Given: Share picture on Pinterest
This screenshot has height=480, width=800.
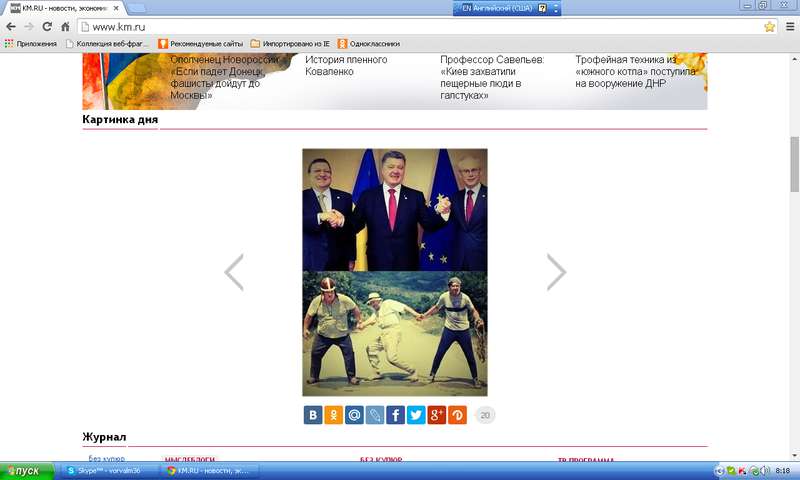Looking at the screenshot, I should [x=458, y=415].
